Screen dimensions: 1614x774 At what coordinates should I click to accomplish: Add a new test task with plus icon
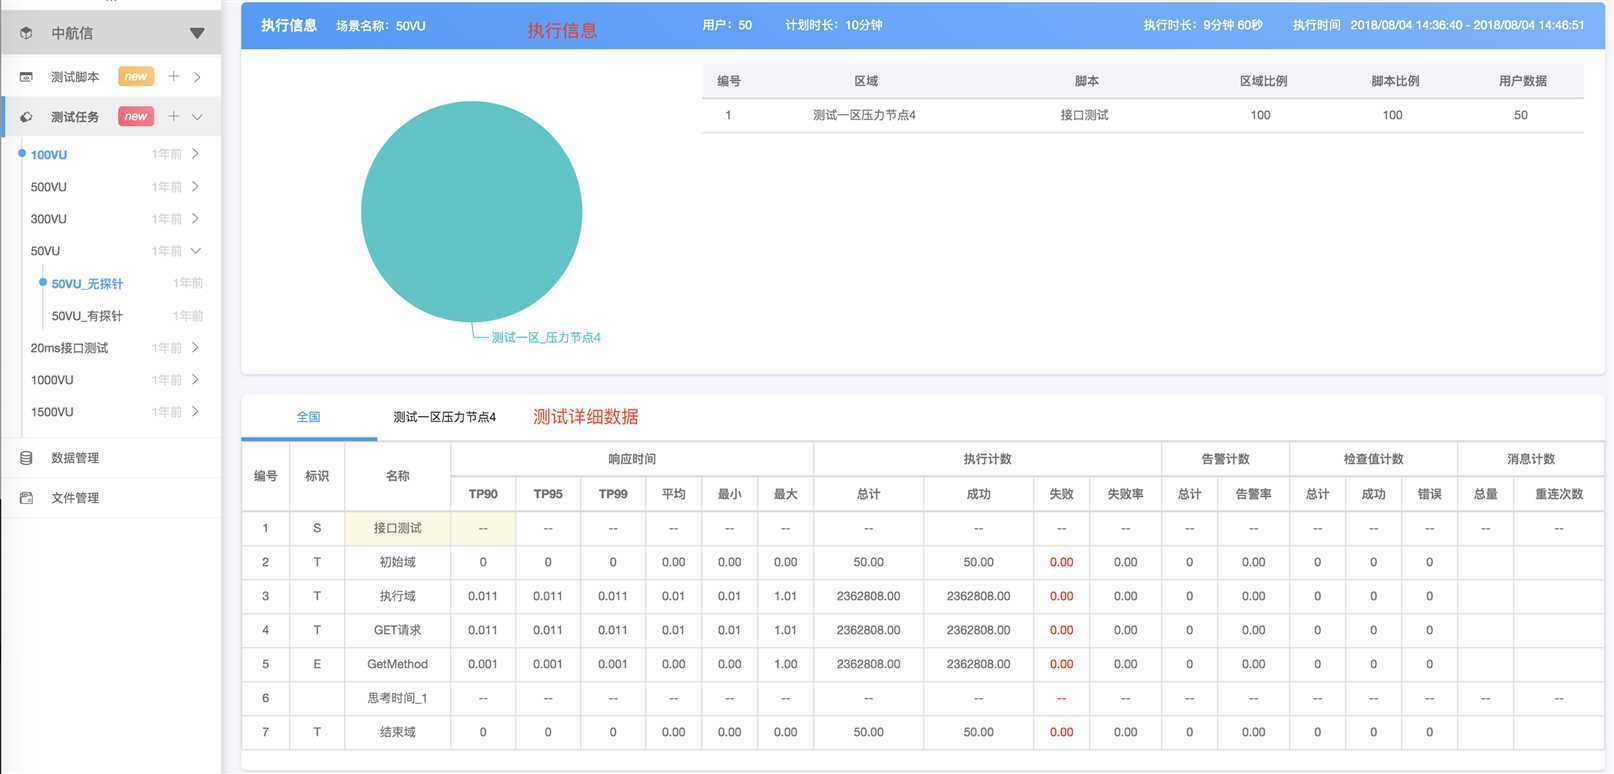click(174, 117)
